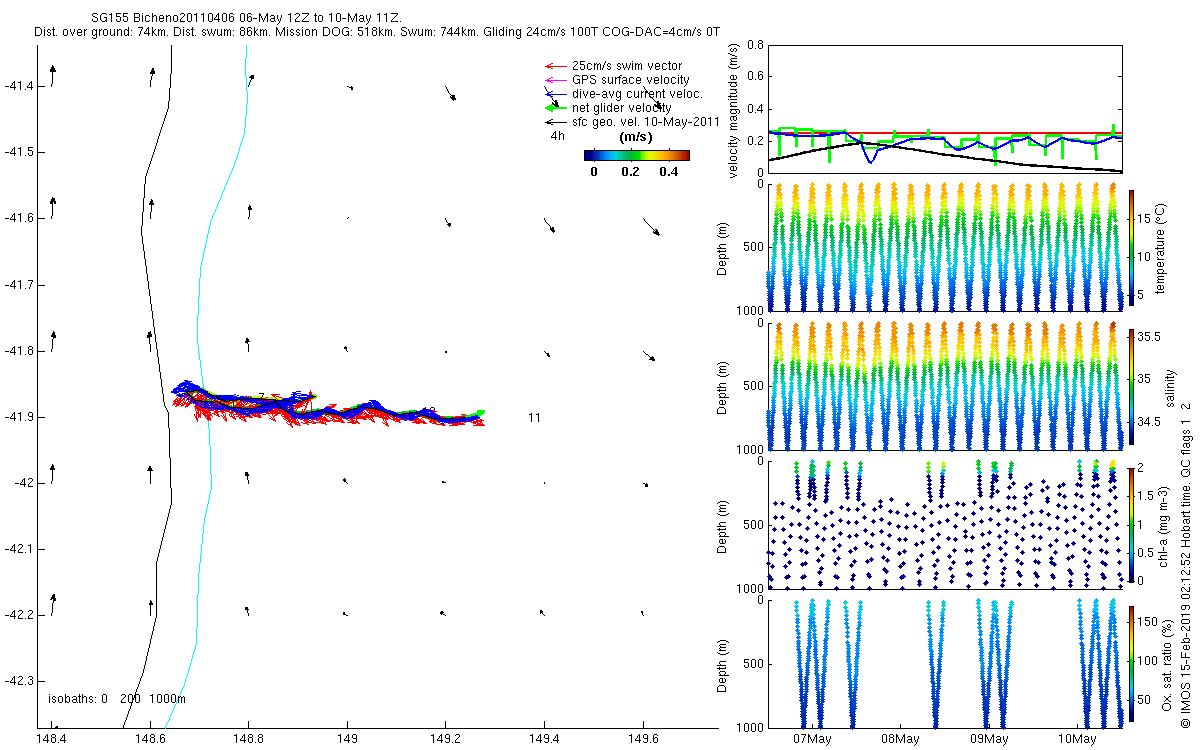The height and width of the screenshot is (750, 1200).
Task: Click the temperature colorbar
Action: (1131, 248)
